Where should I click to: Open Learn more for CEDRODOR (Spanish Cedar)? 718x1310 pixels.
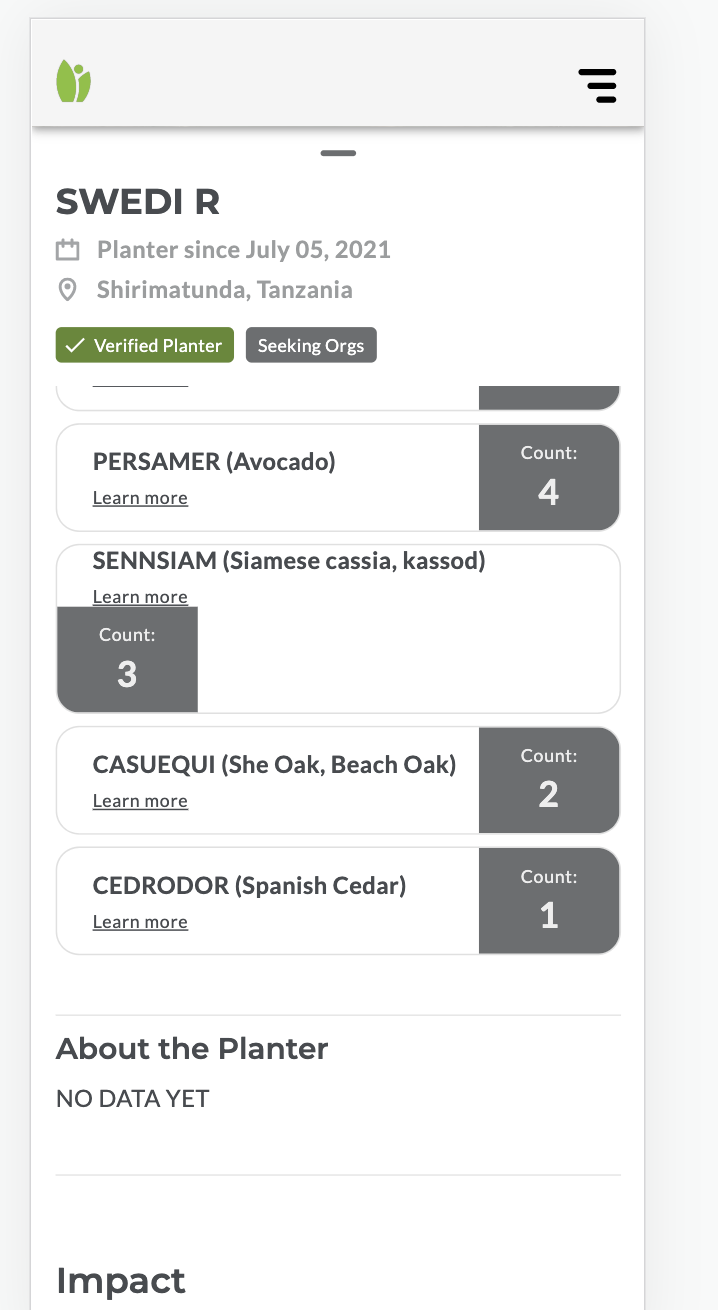[x=140, y=921]
